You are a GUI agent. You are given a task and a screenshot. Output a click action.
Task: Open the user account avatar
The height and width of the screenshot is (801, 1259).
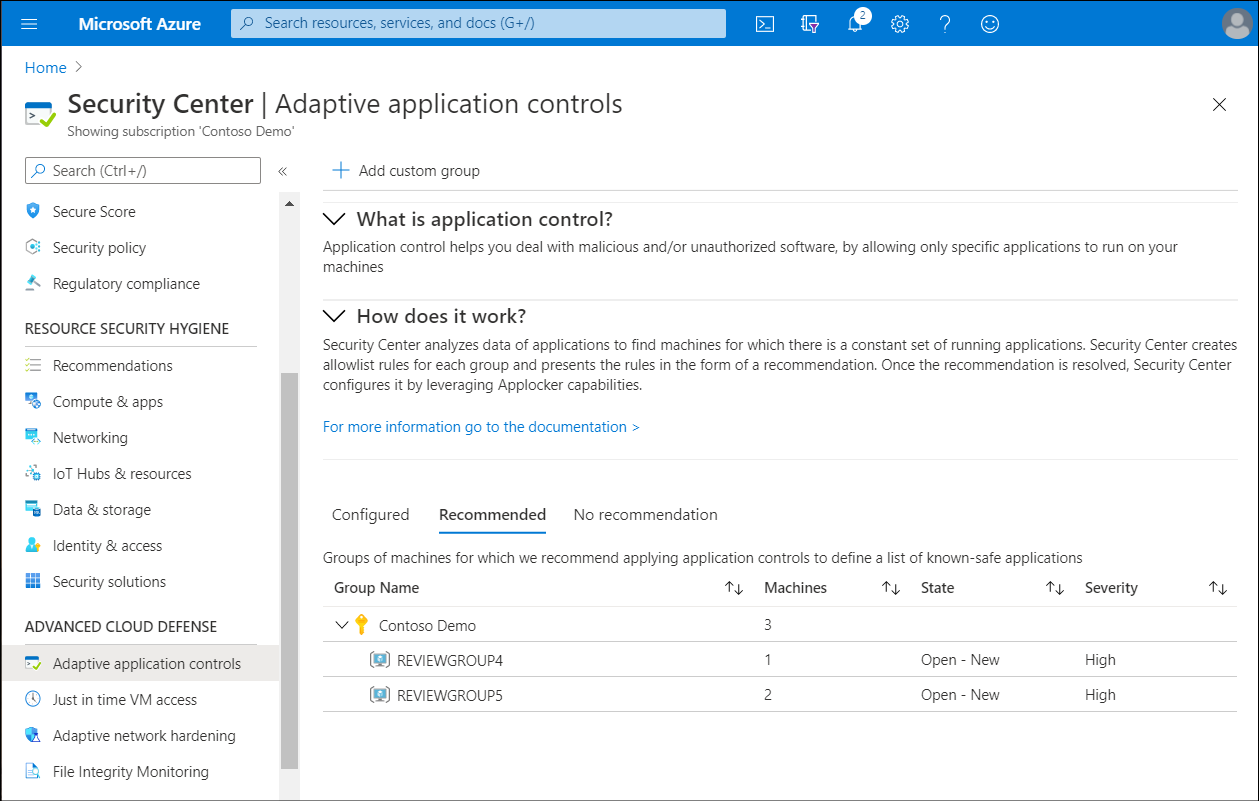1237,24
